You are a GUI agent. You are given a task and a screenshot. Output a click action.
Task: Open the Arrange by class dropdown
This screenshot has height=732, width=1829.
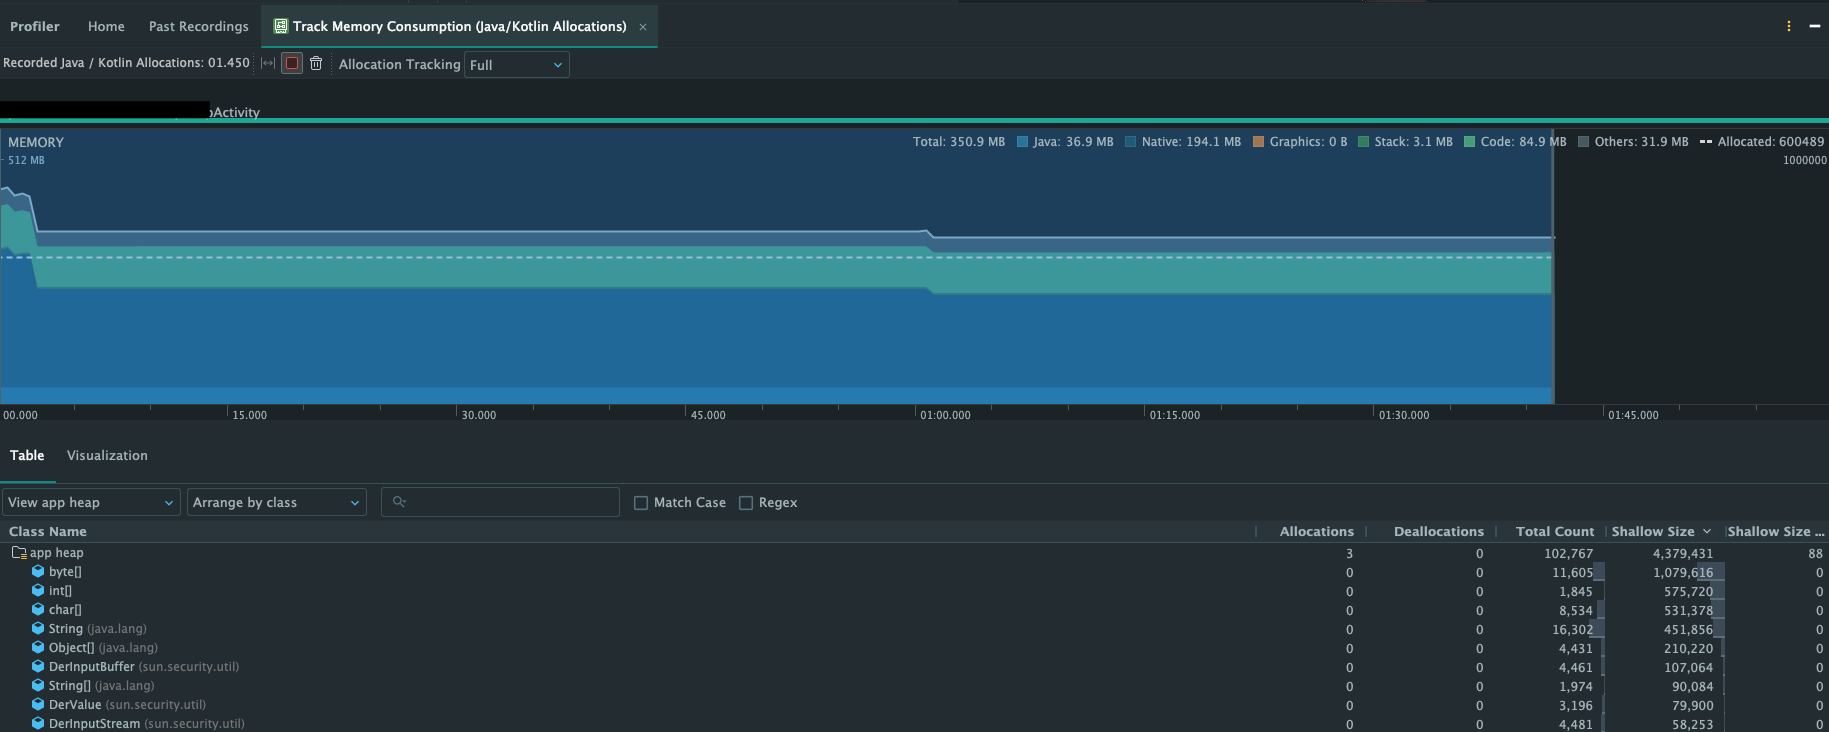coord(277,502)
